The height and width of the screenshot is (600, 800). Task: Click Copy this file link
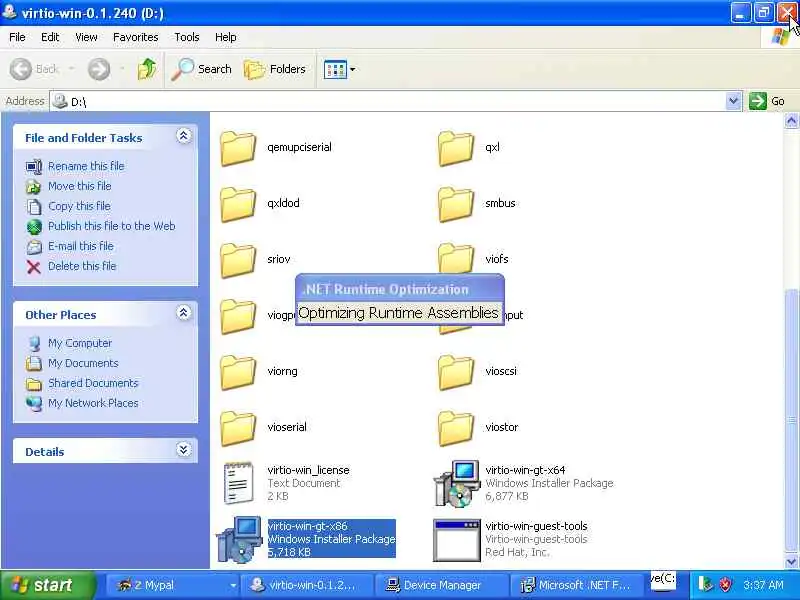(x=79, y=206)
